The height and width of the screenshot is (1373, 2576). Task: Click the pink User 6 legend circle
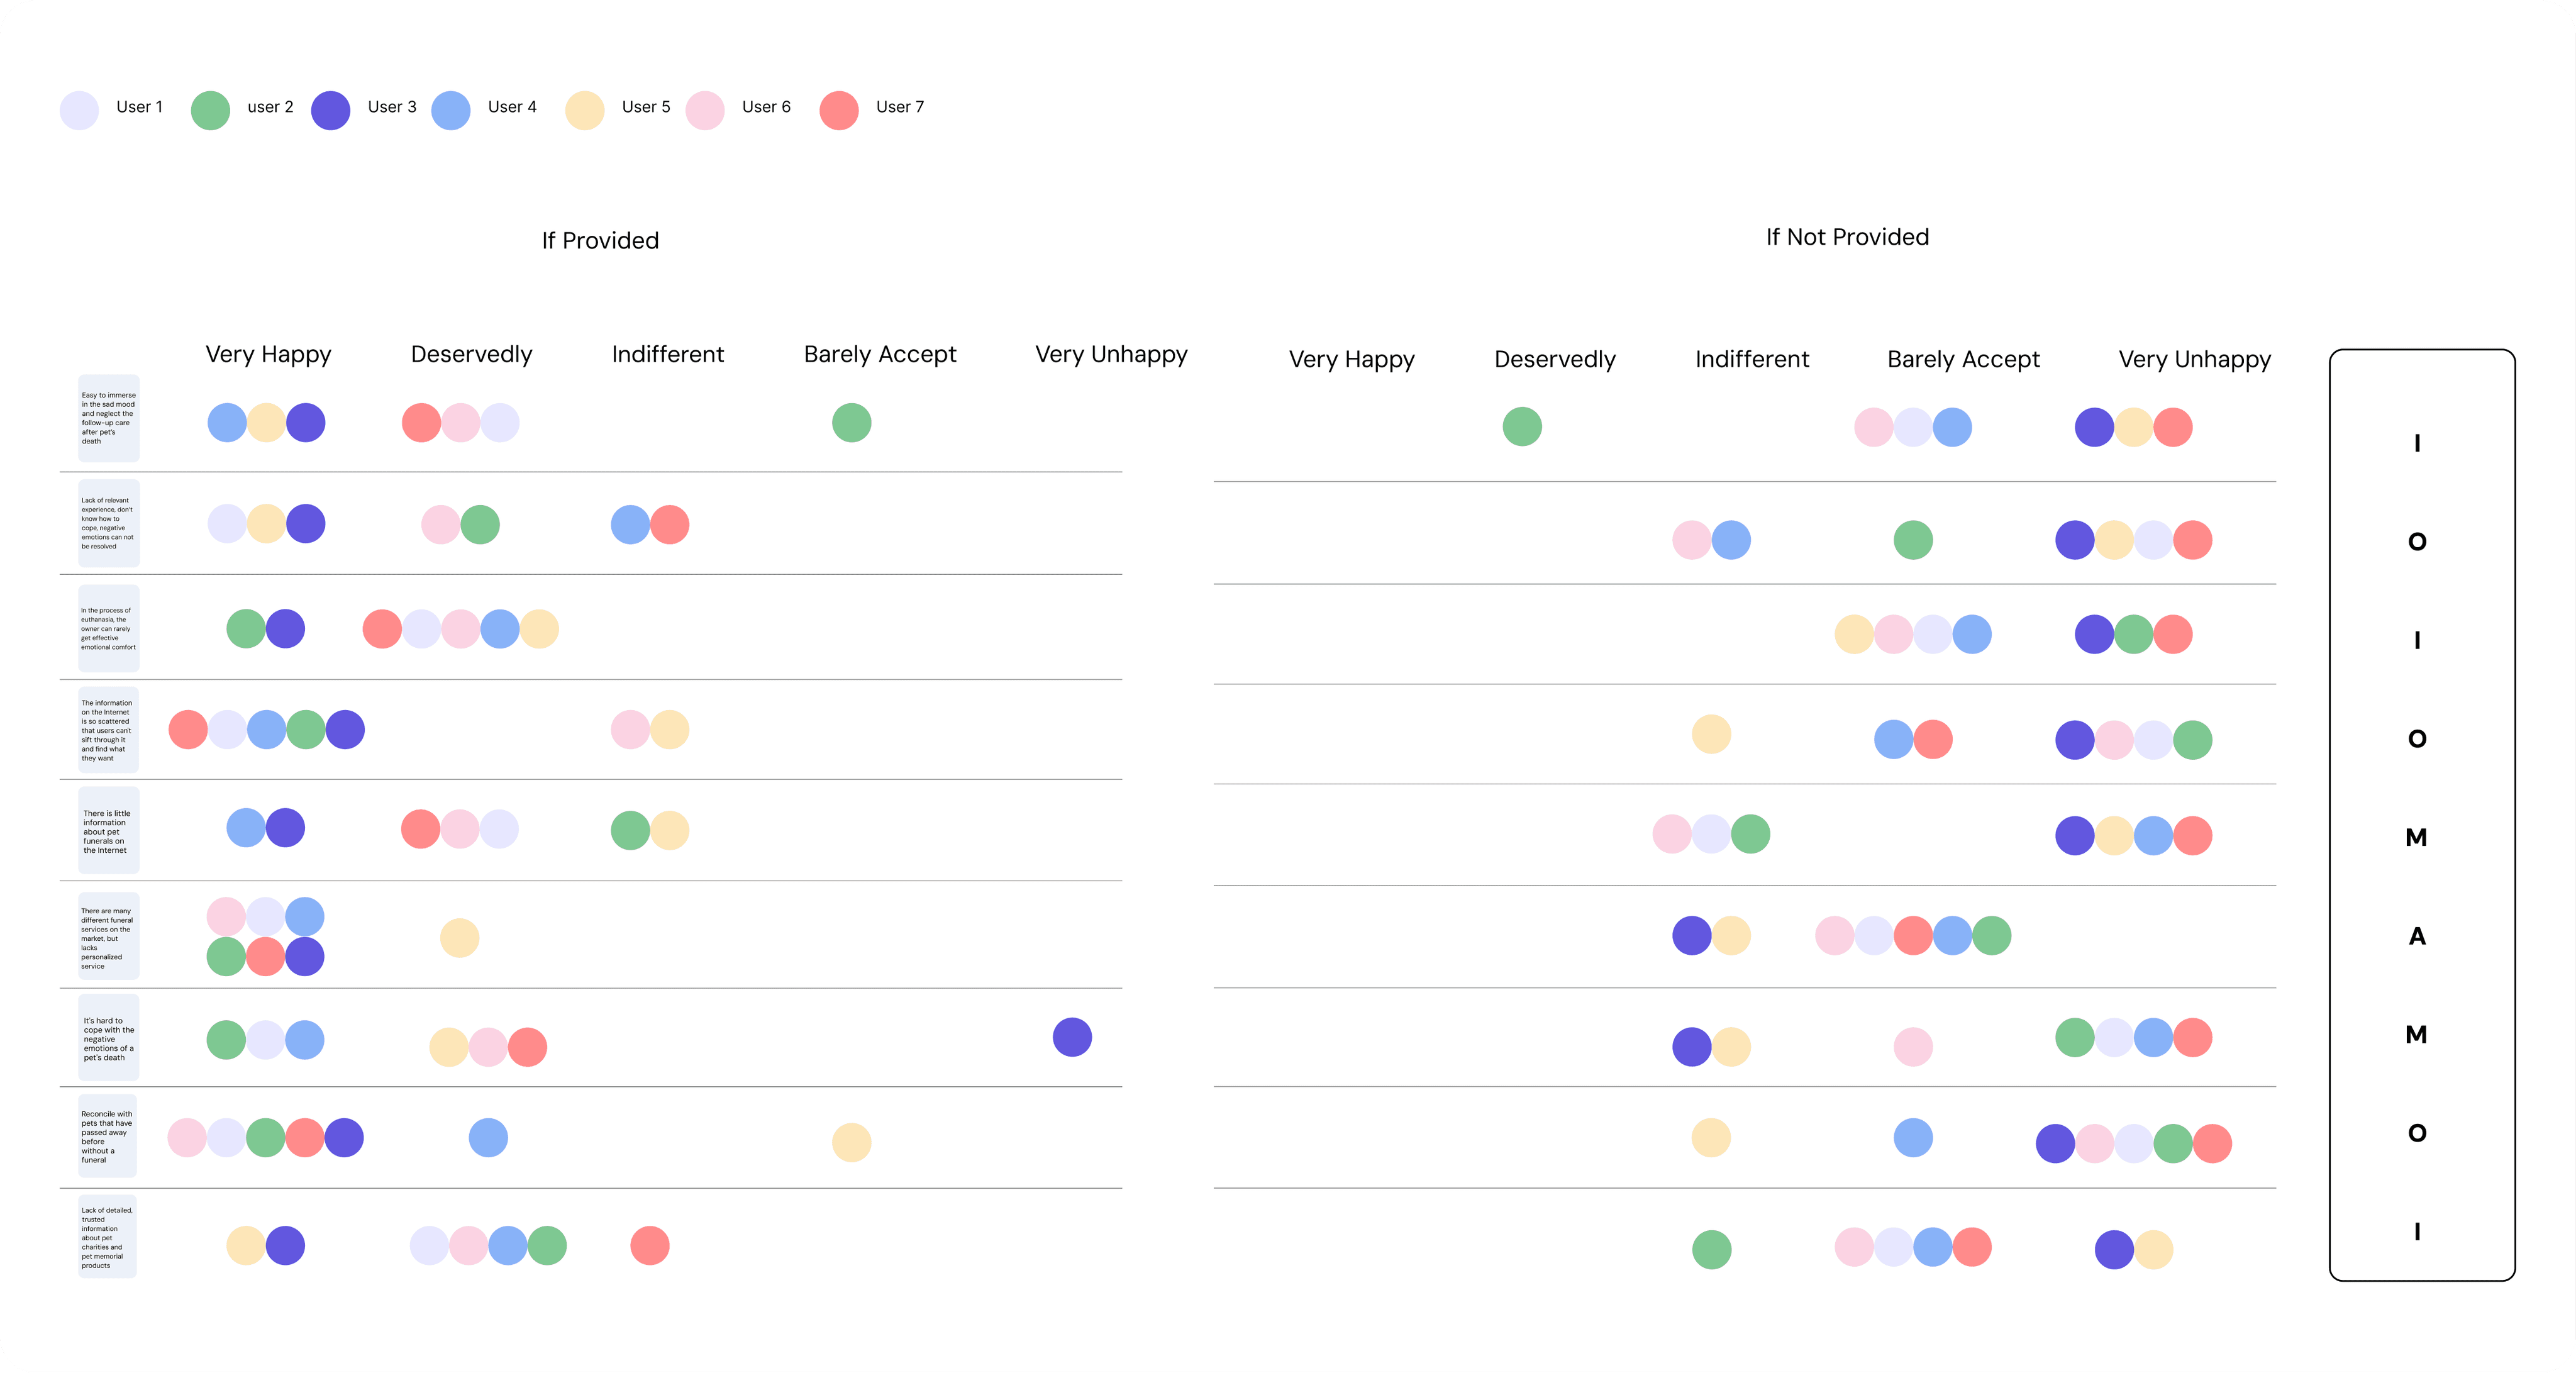pyautogui.click(x=705, y=110)
